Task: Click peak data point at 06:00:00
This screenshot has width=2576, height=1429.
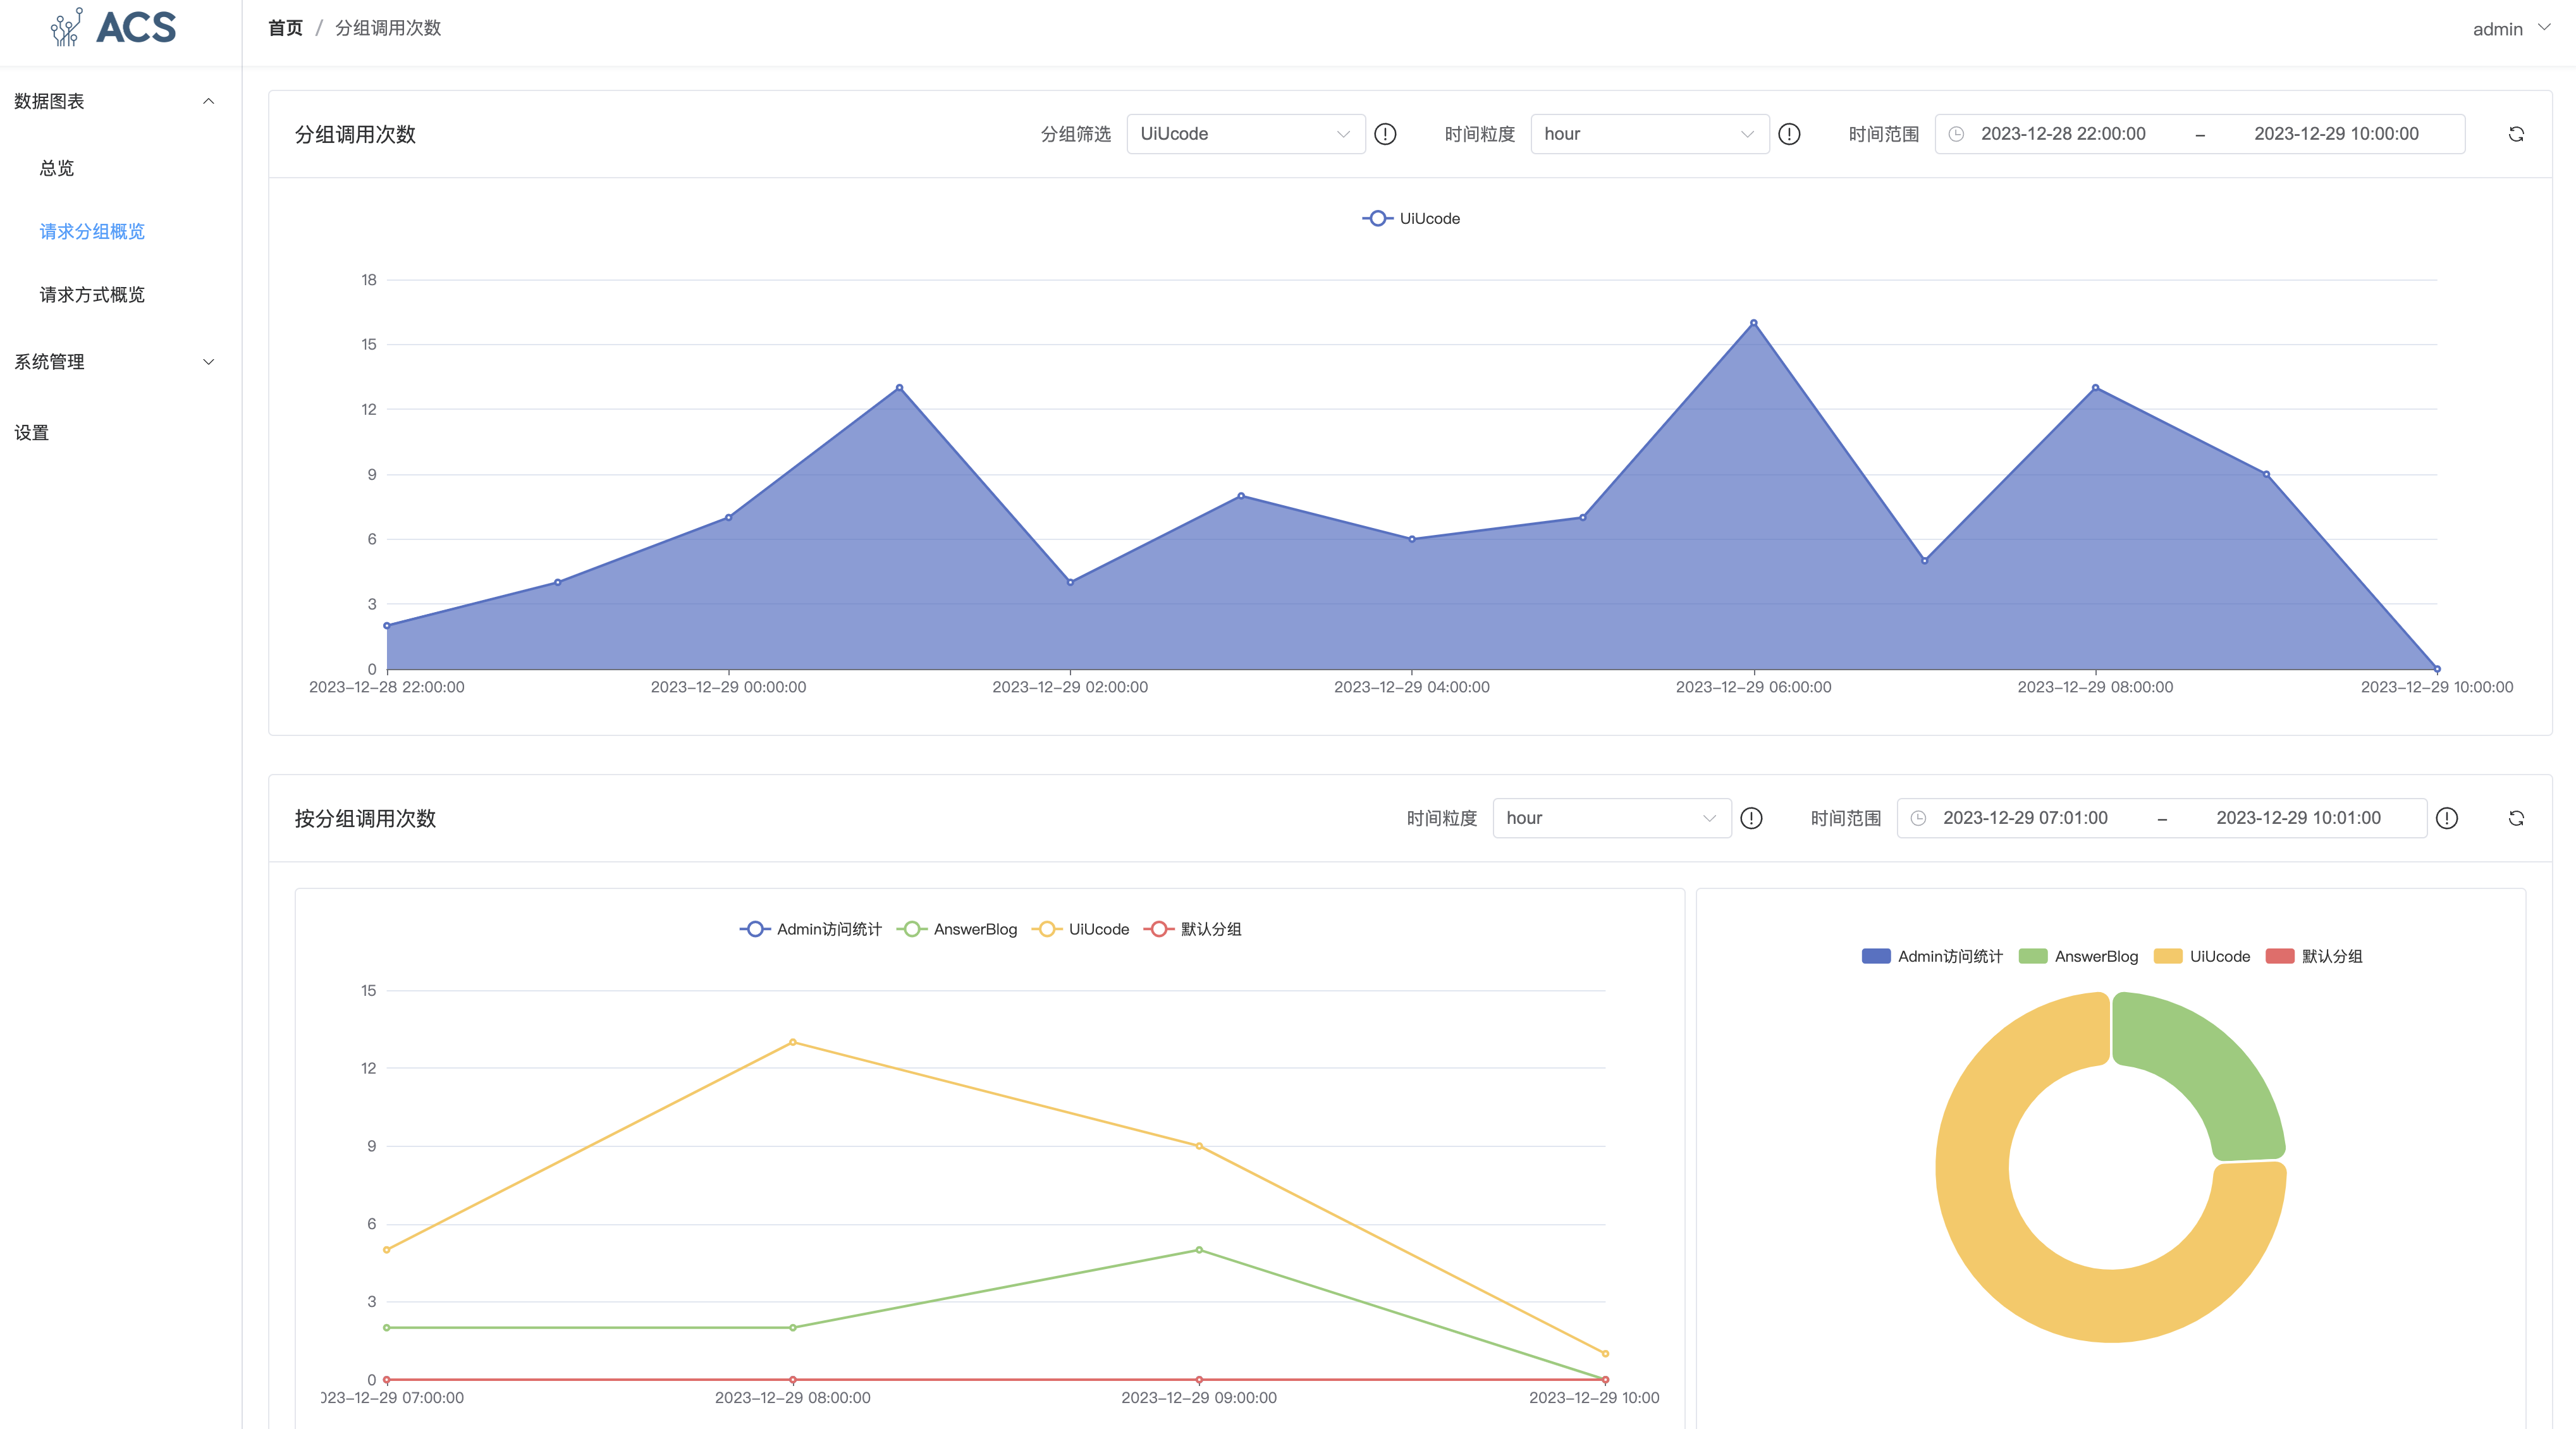Action: (x=1753, y=323)
